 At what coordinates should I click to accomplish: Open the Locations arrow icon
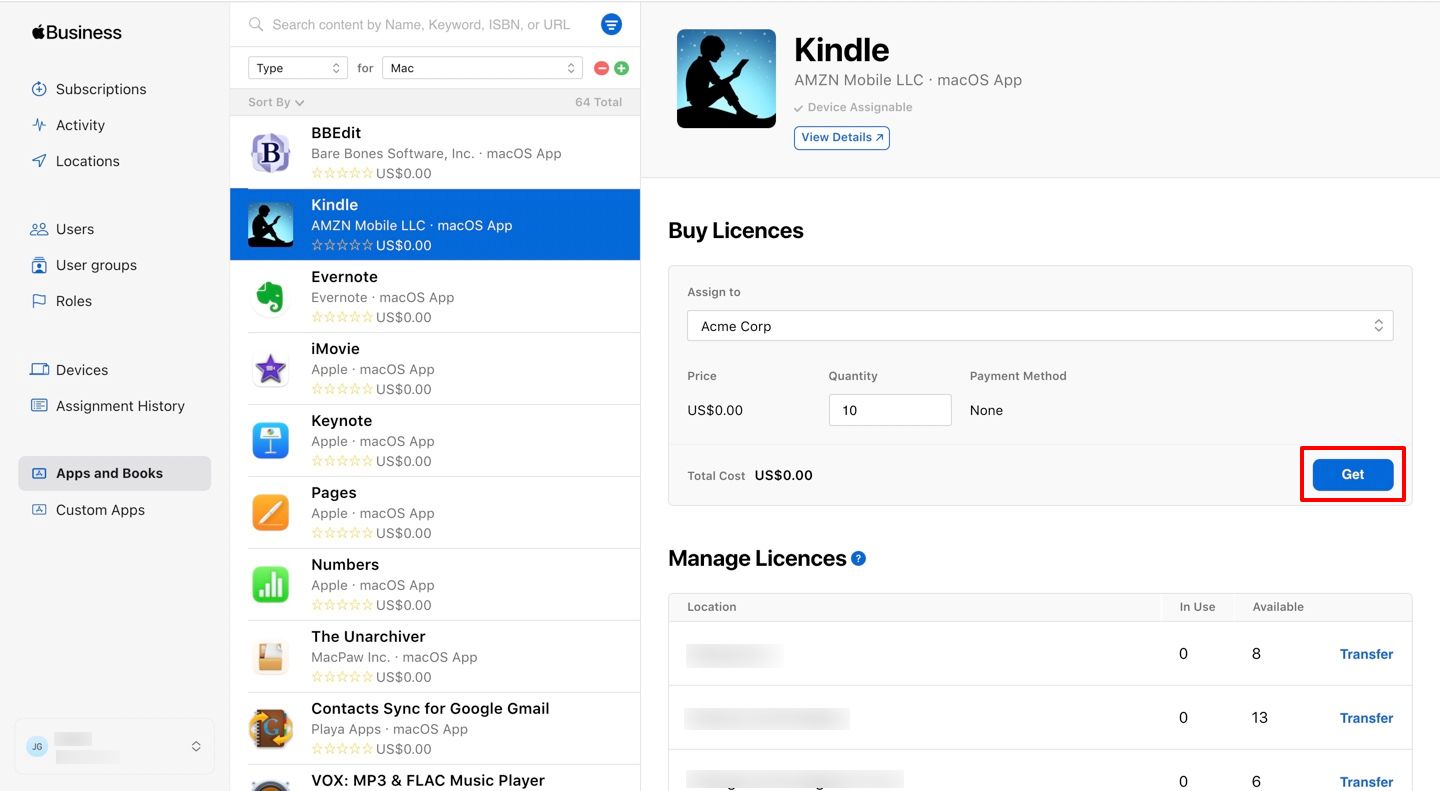click(39, 161)
